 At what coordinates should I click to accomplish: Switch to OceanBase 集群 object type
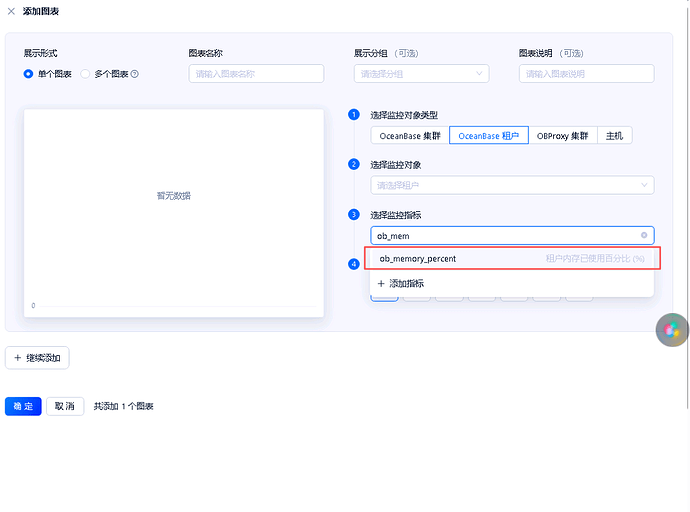(x=410, y=135)
